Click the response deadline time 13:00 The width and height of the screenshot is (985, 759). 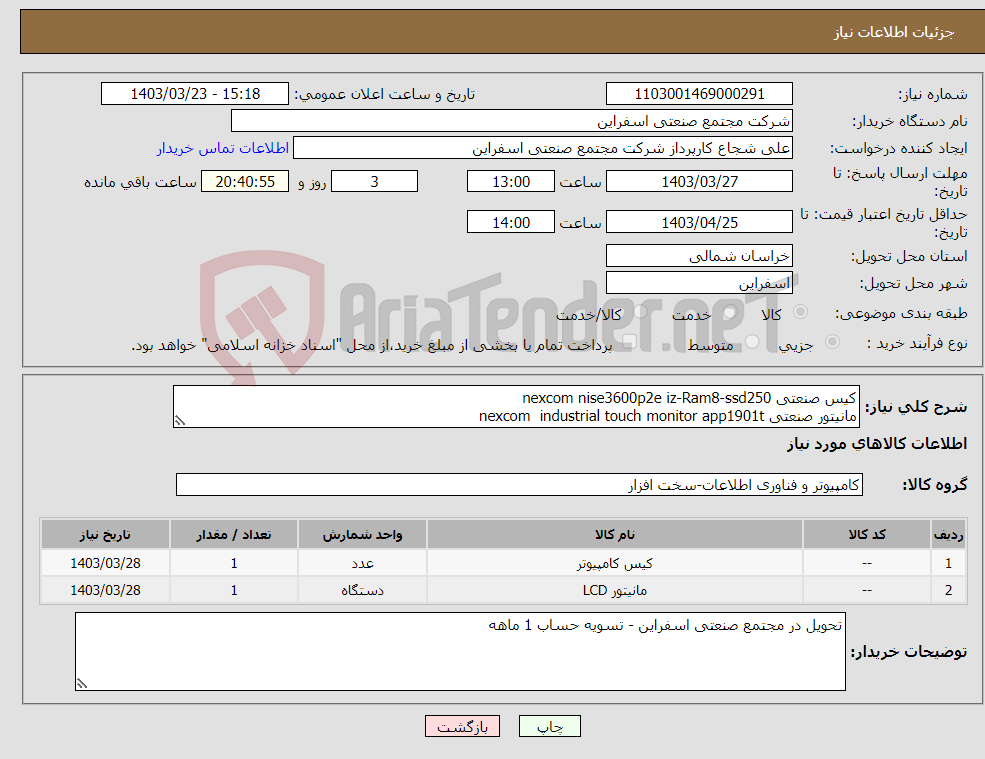pyautogui.click(x=511, y=182)
